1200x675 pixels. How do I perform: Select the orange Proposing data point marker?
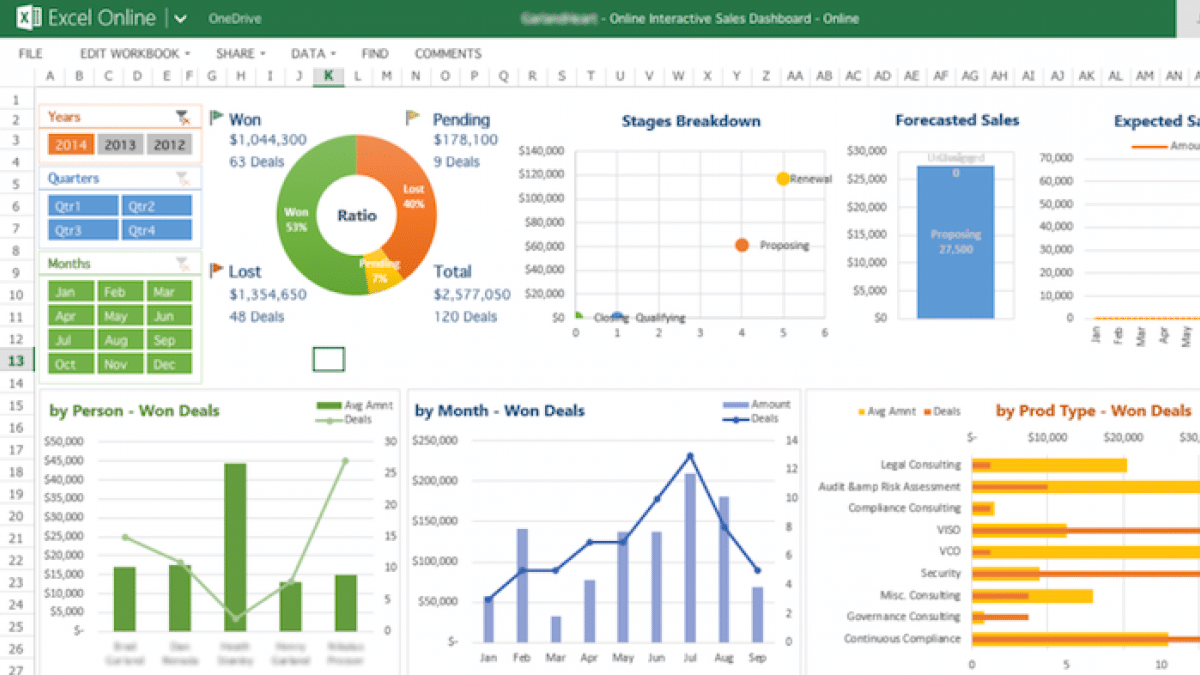tap(741, 245)
